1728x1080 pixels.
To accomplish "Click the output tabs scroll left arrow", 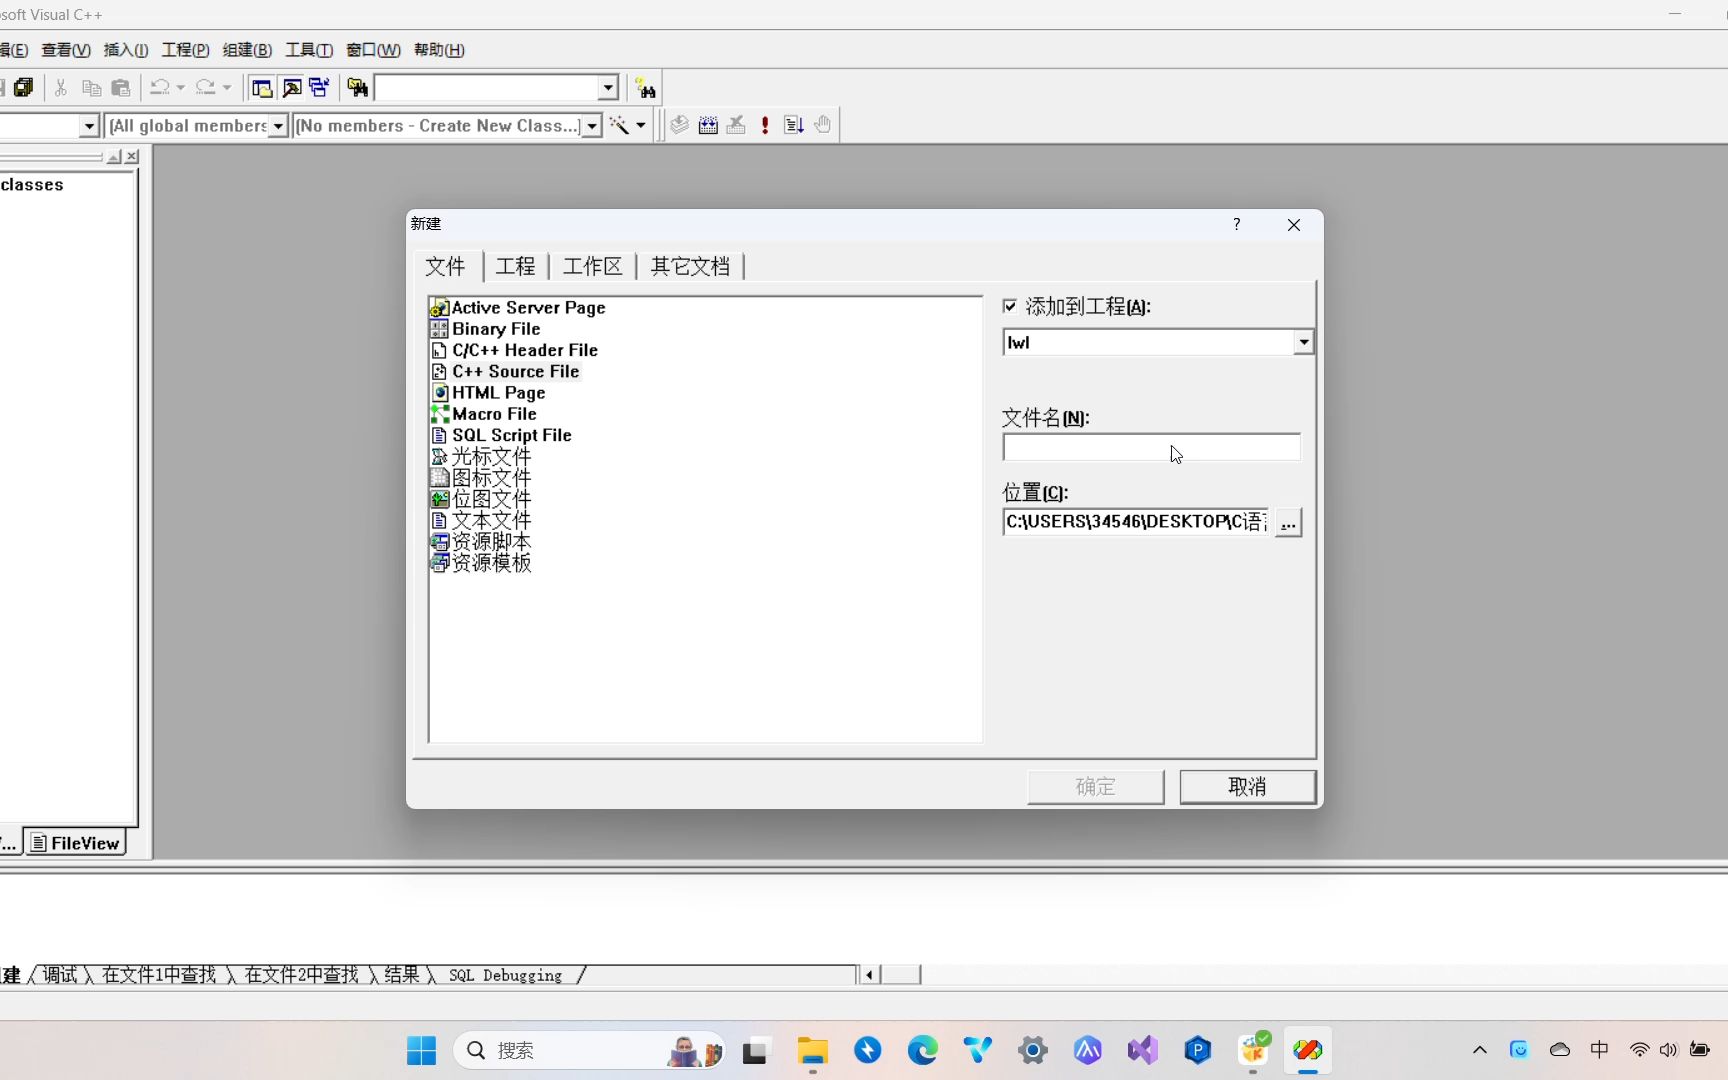I will 869,975.
